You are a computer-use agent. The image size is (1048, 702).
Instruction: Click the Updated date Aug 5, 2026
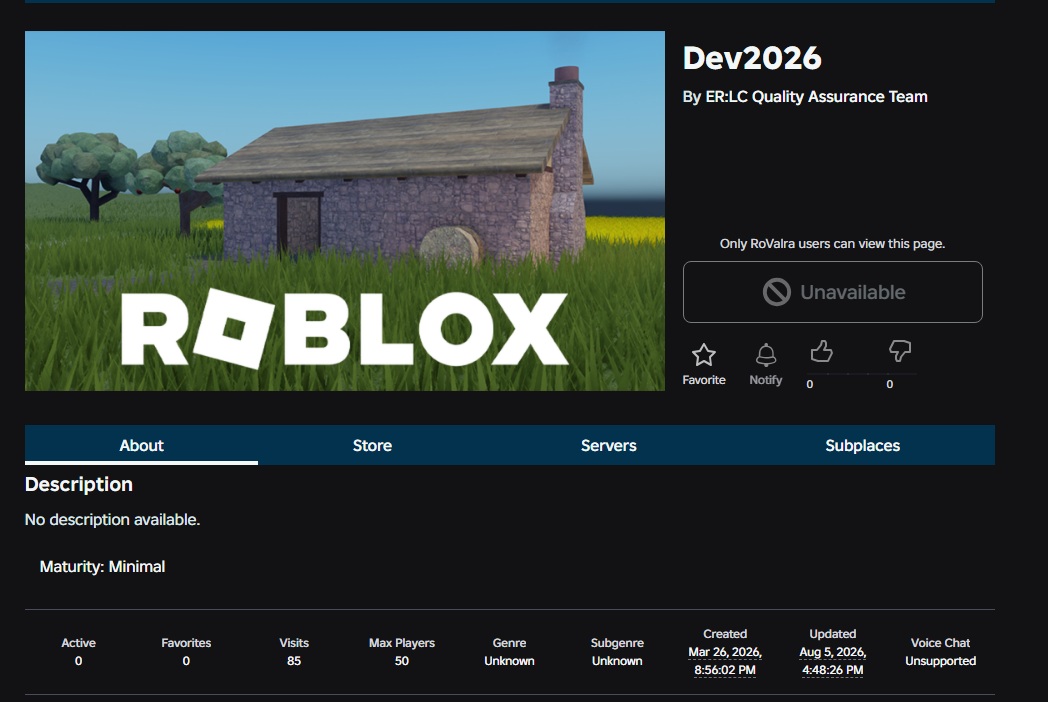coord(832,652)
